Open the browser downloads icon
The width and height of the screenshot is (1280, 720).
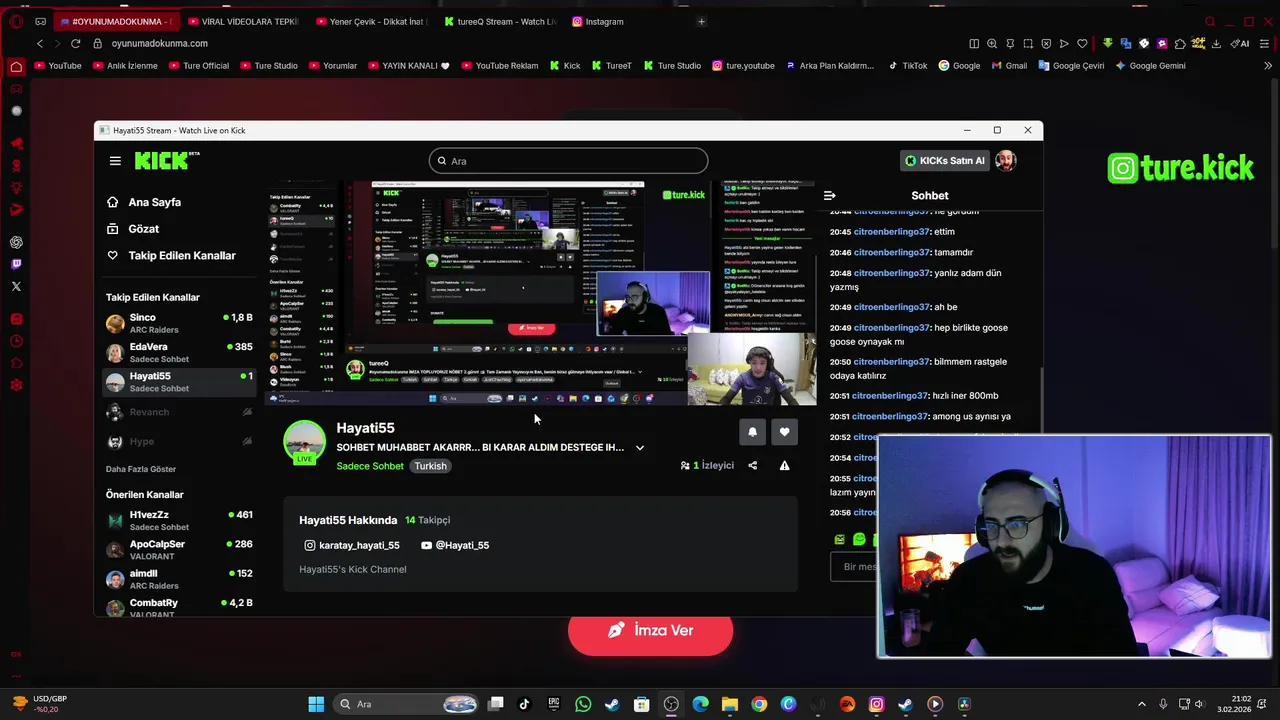click(1216, 43)
